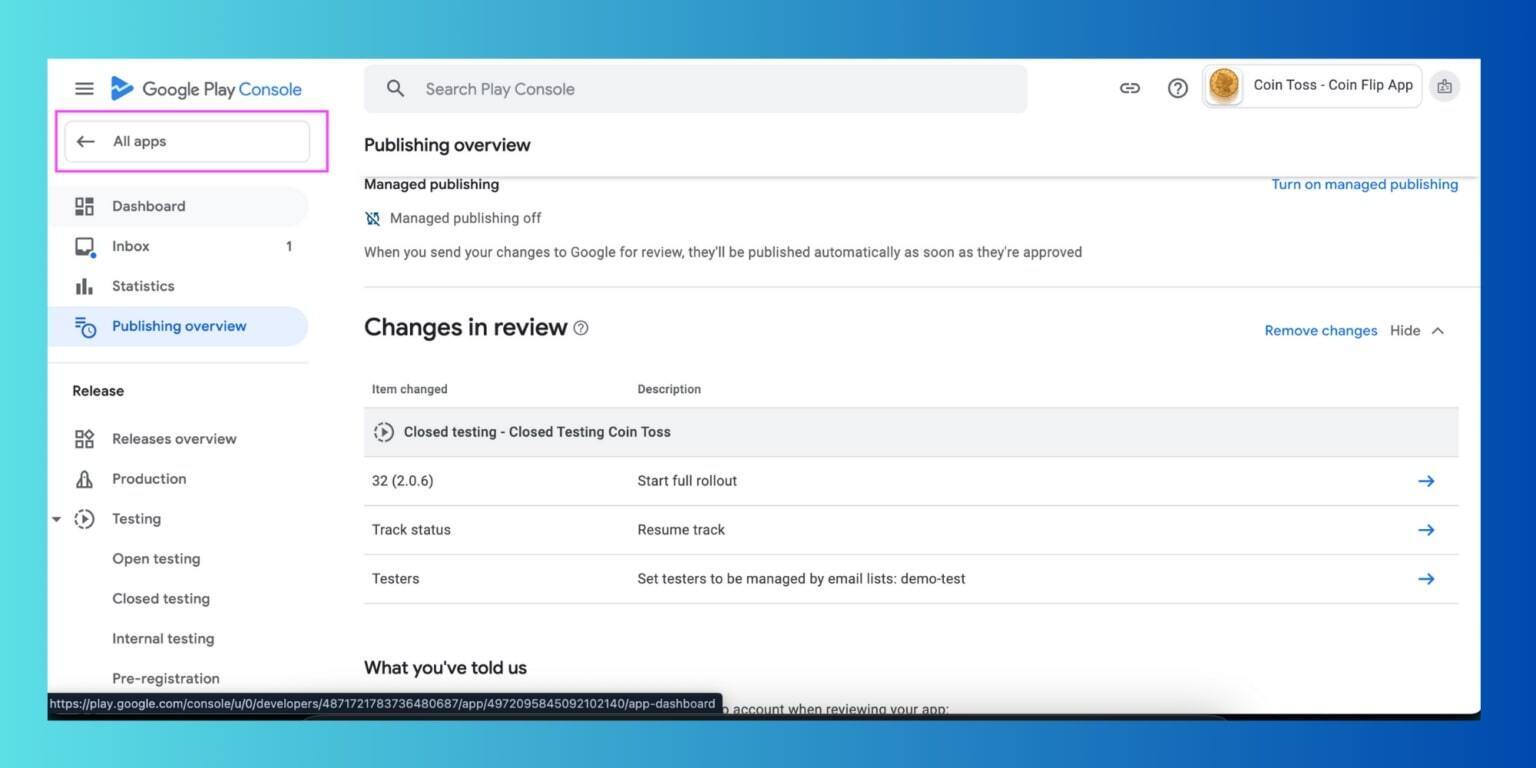Click the Releases overview shapes icon

pos(85,439)
